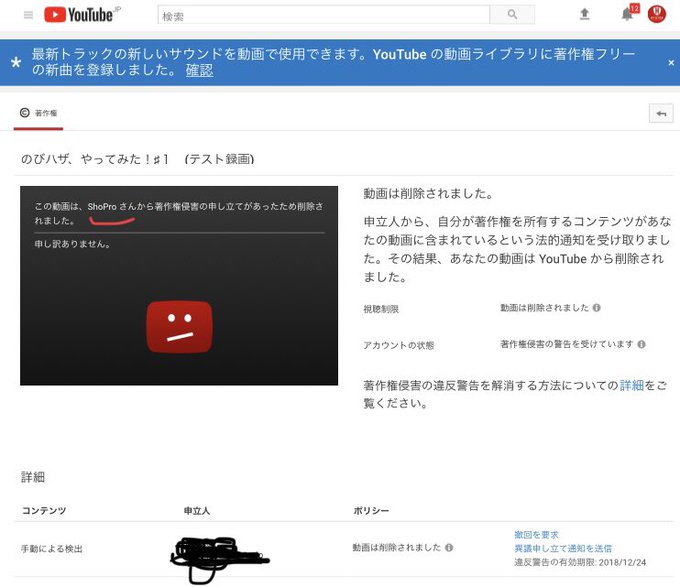
Task: Click the star icon in blue banner
Action: point(16,63)
